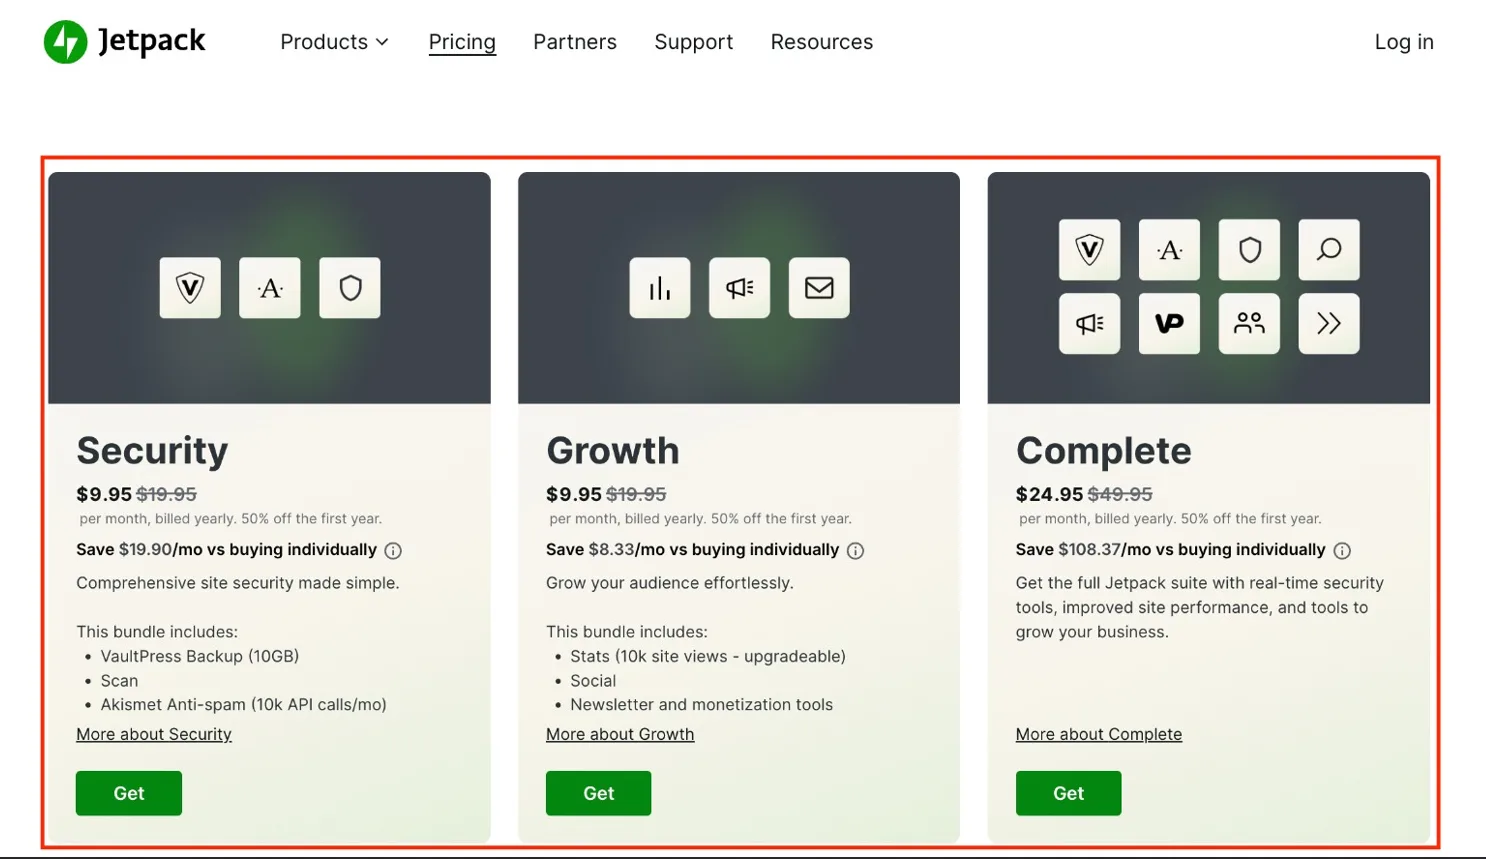Viewport: 1486px width, 859px height.
Task: Click the Security card heading
Action: [152, 451]
